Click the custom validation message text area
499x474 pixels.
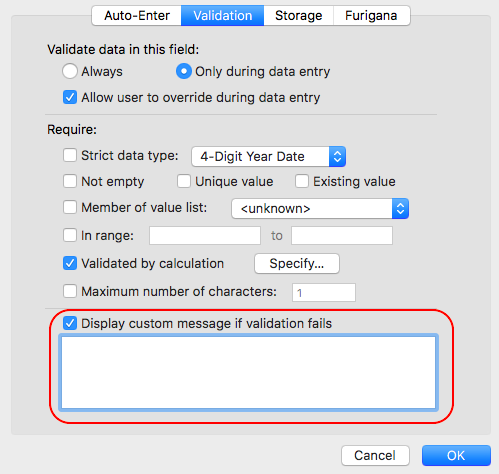point(248,372)
